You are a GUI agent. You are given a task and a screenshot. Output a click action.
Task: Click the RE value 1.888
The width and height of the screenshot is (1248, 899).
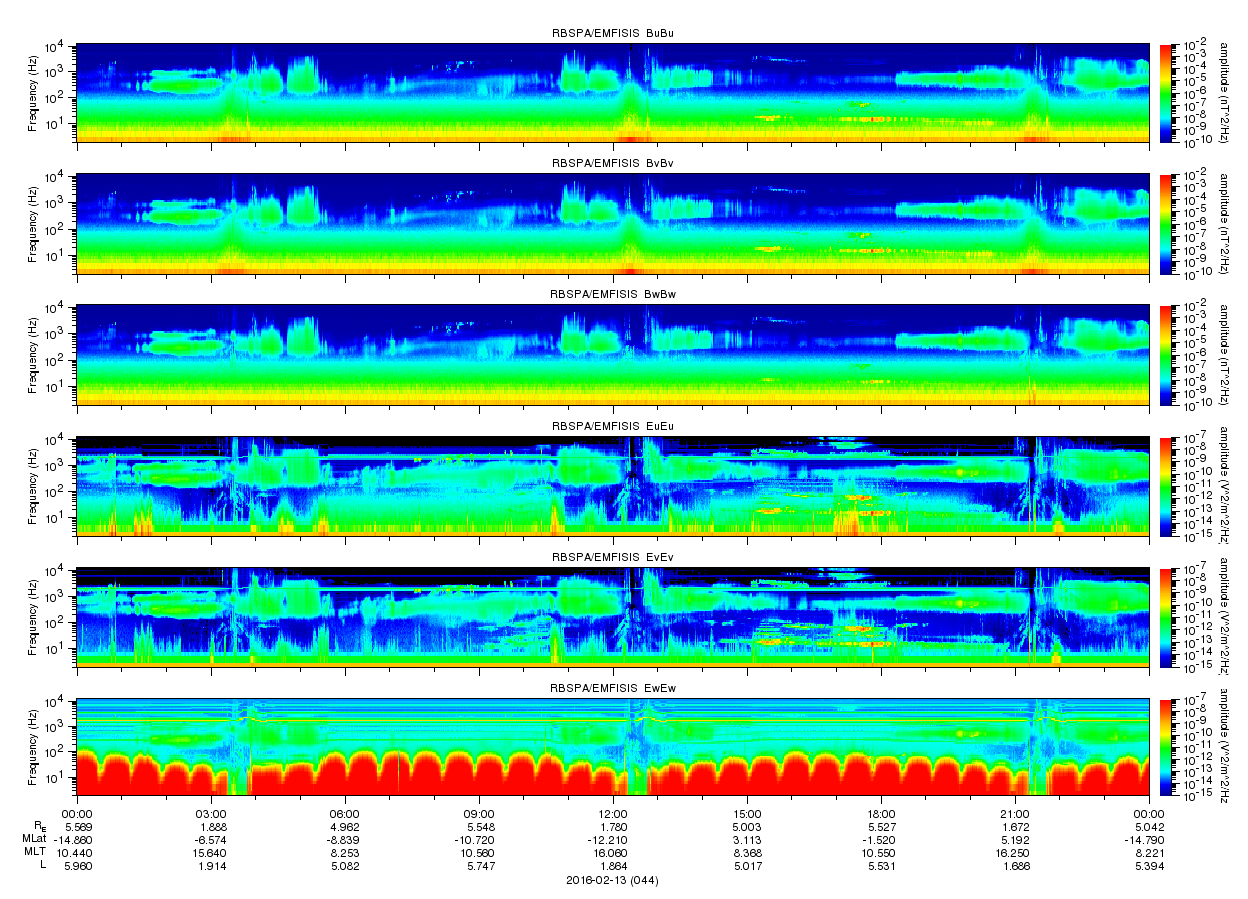pos(211,827)
